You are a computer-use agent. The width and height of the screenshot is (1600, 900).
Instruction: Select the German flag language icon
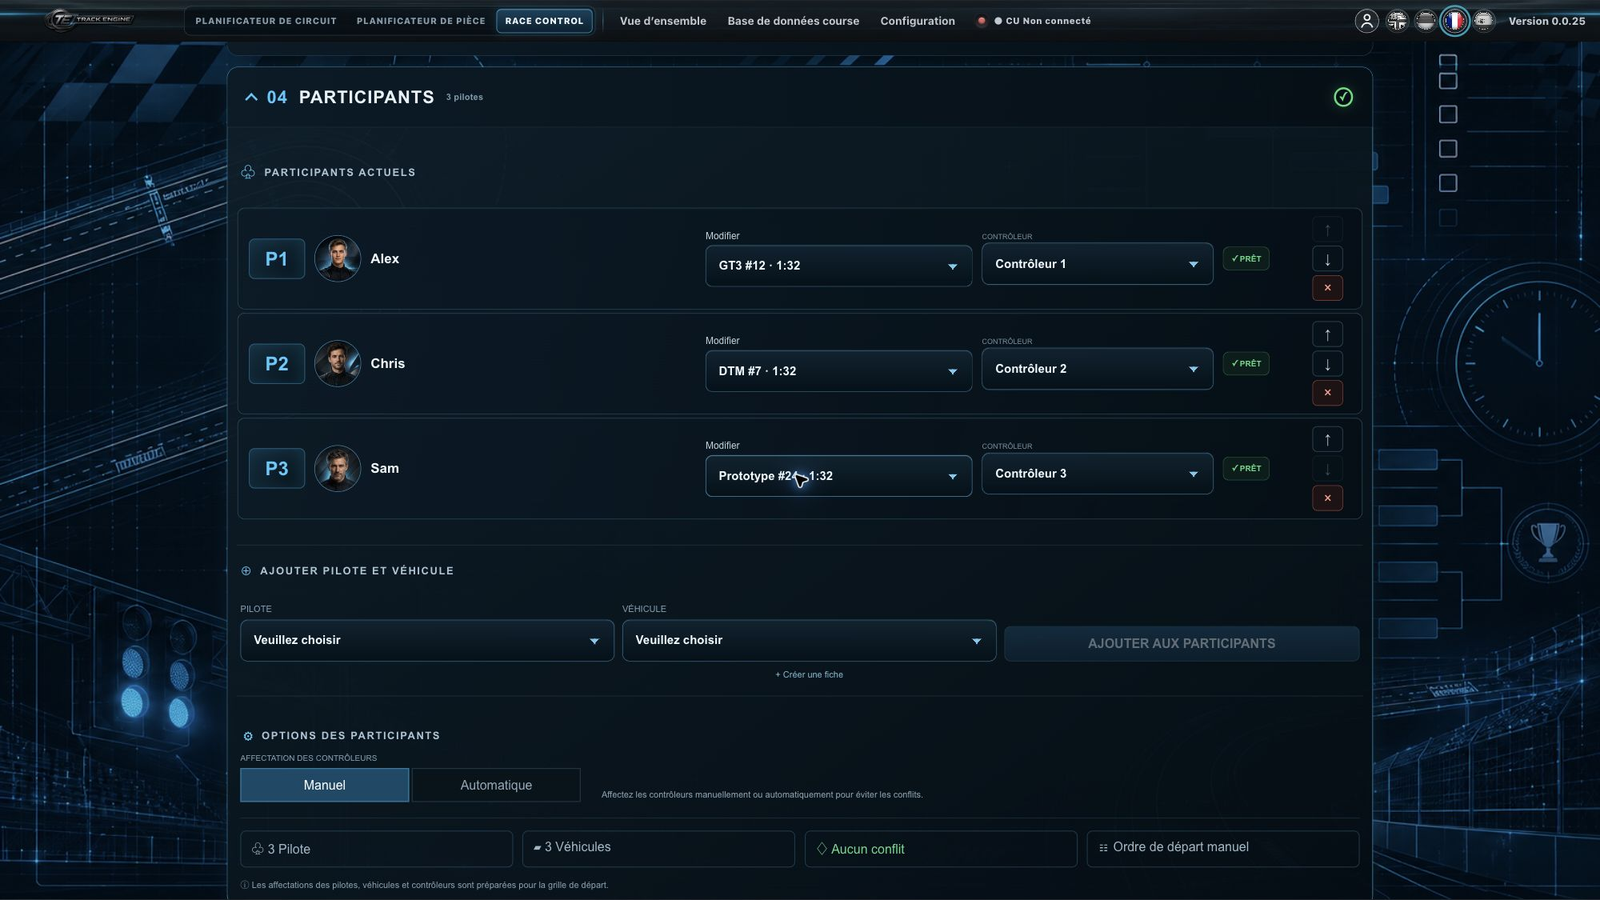(1425, 21)
